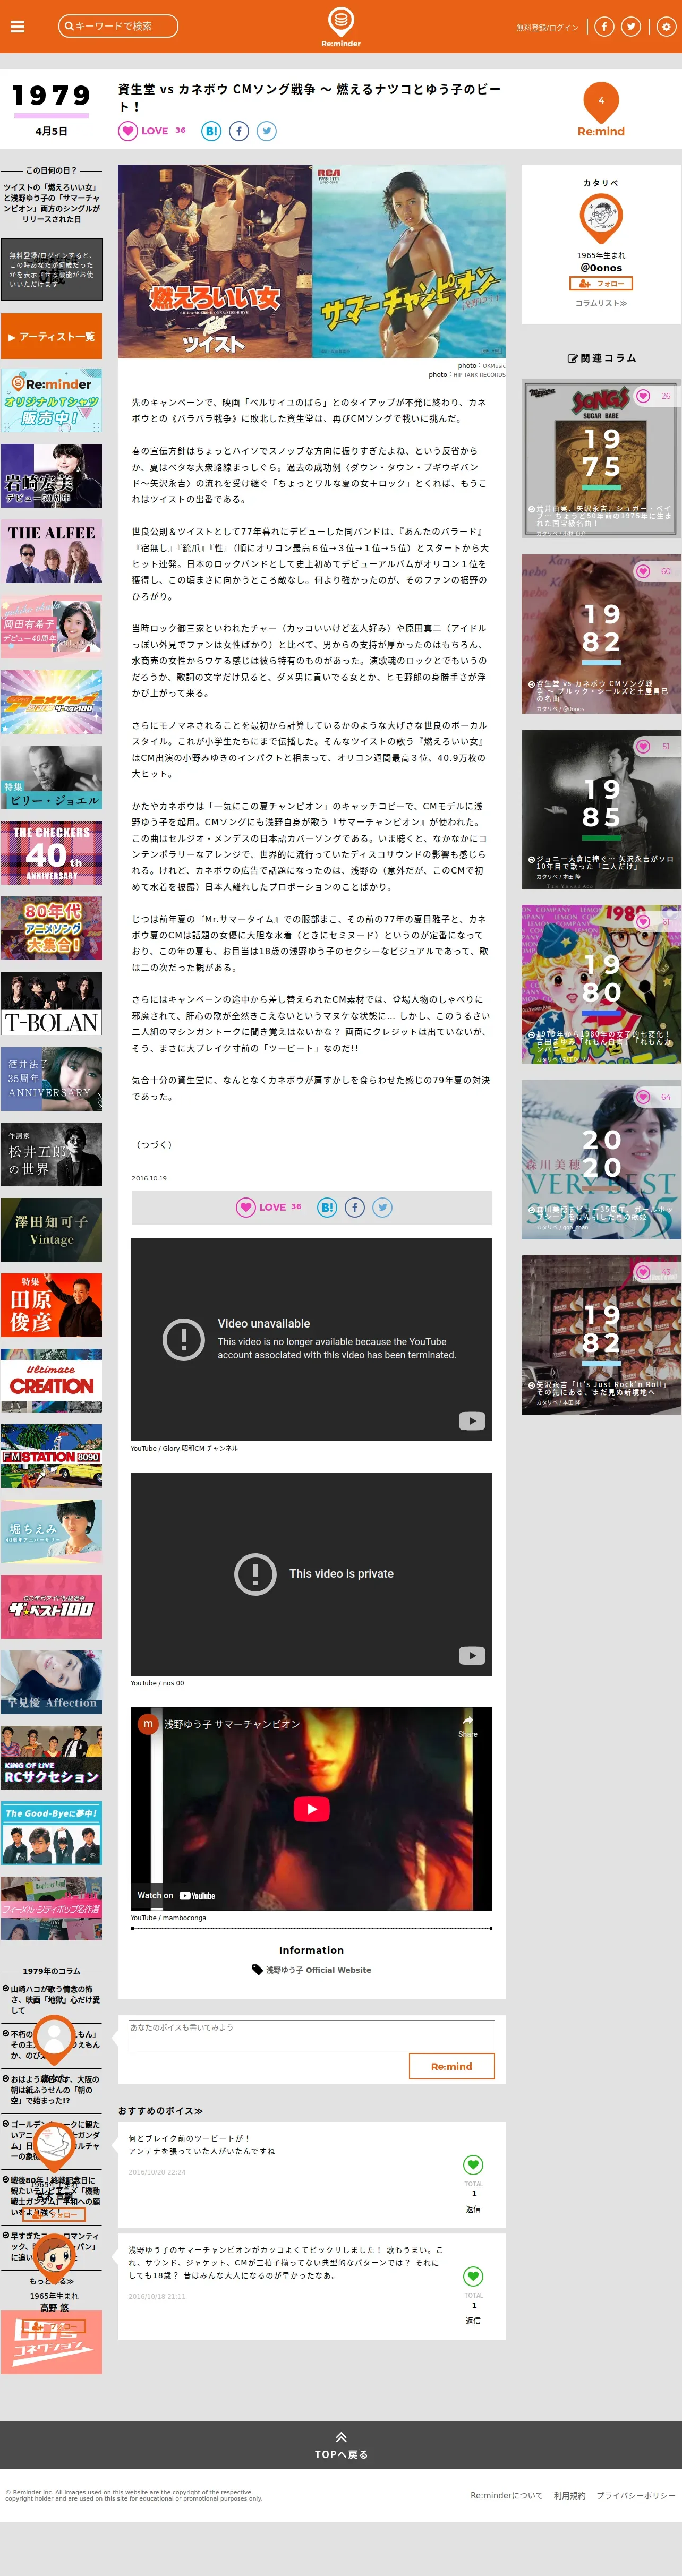Click Hatena B! icon below the article text
Image resolution: width=682 pixels, height=2576 pixels.
click(x=327, y=1207)
